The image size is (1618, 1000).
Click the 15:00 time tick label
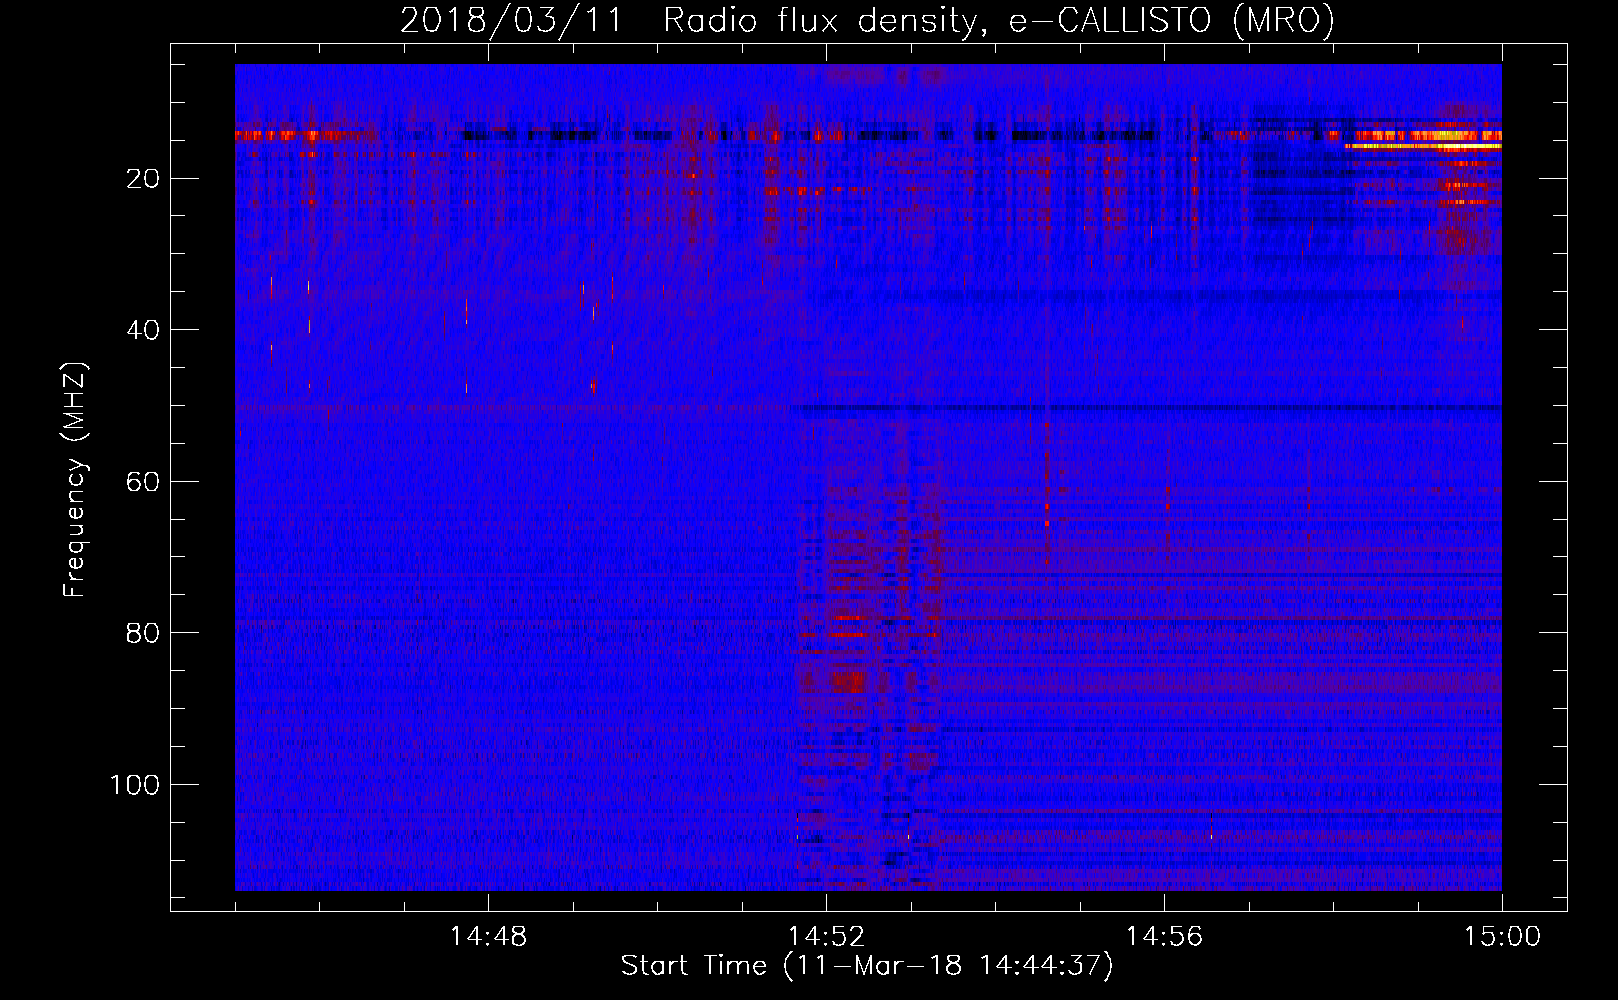tap(1502, 937)
